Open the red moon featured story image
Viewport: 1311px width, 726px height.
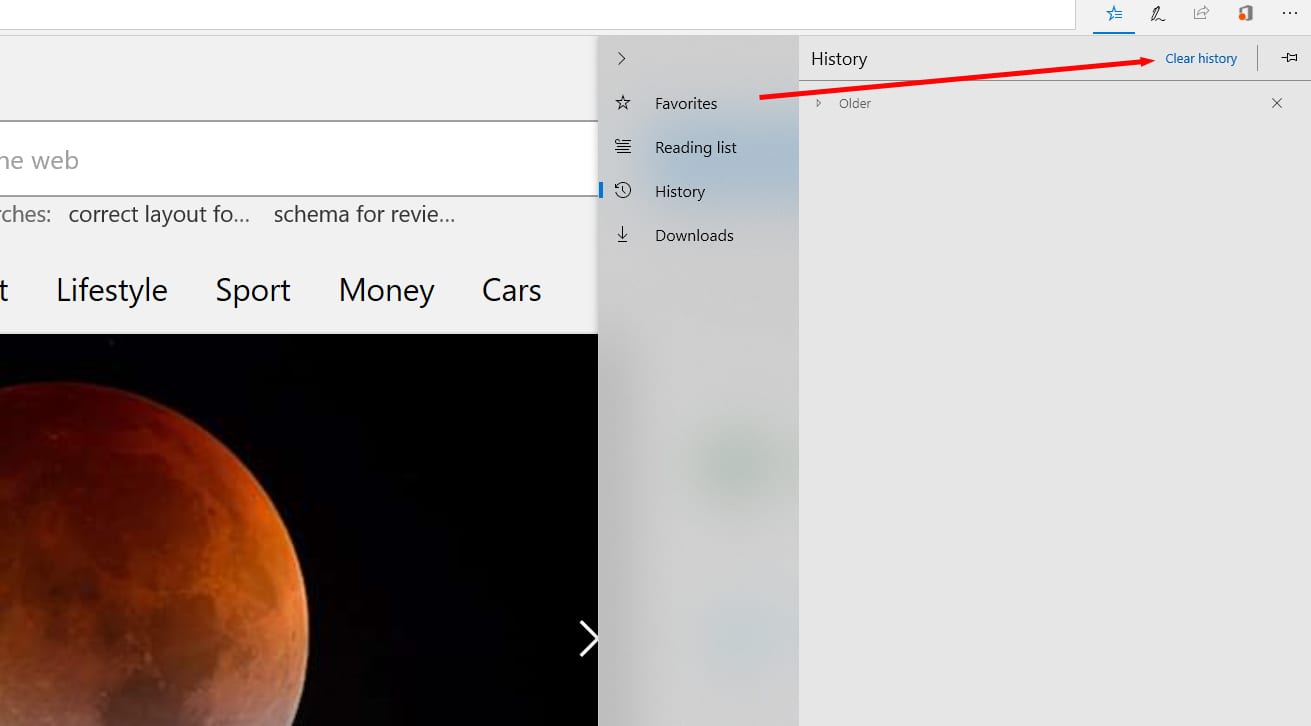click(299, 530)
